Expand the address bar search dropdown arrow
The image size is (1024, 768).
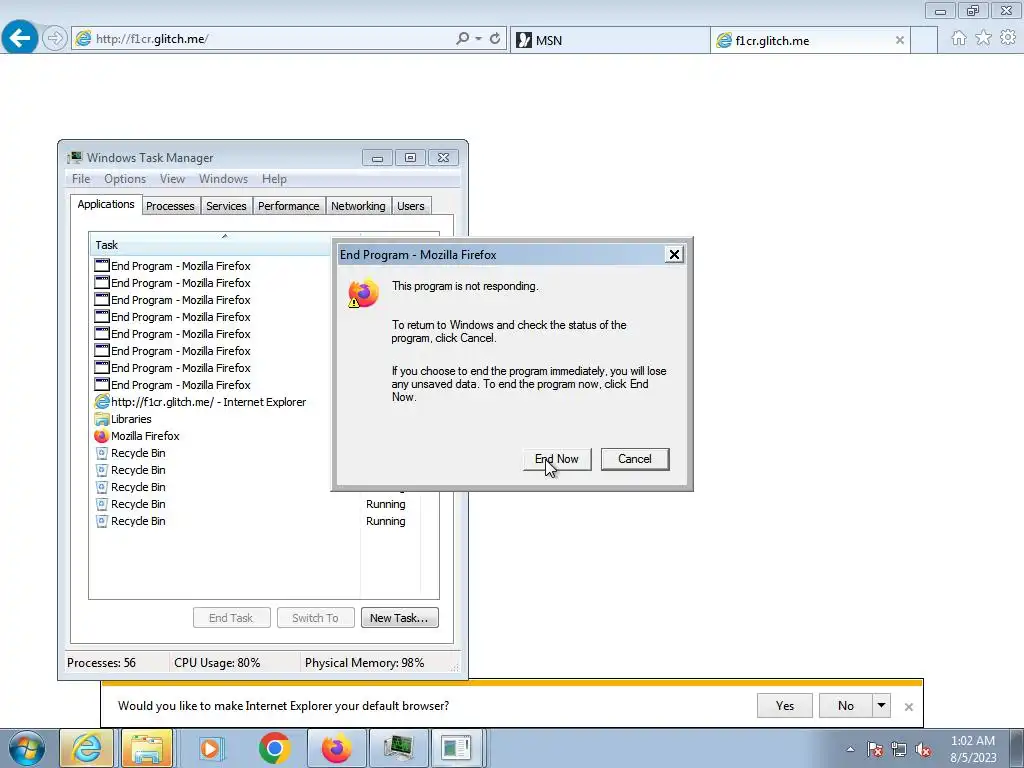478,39
